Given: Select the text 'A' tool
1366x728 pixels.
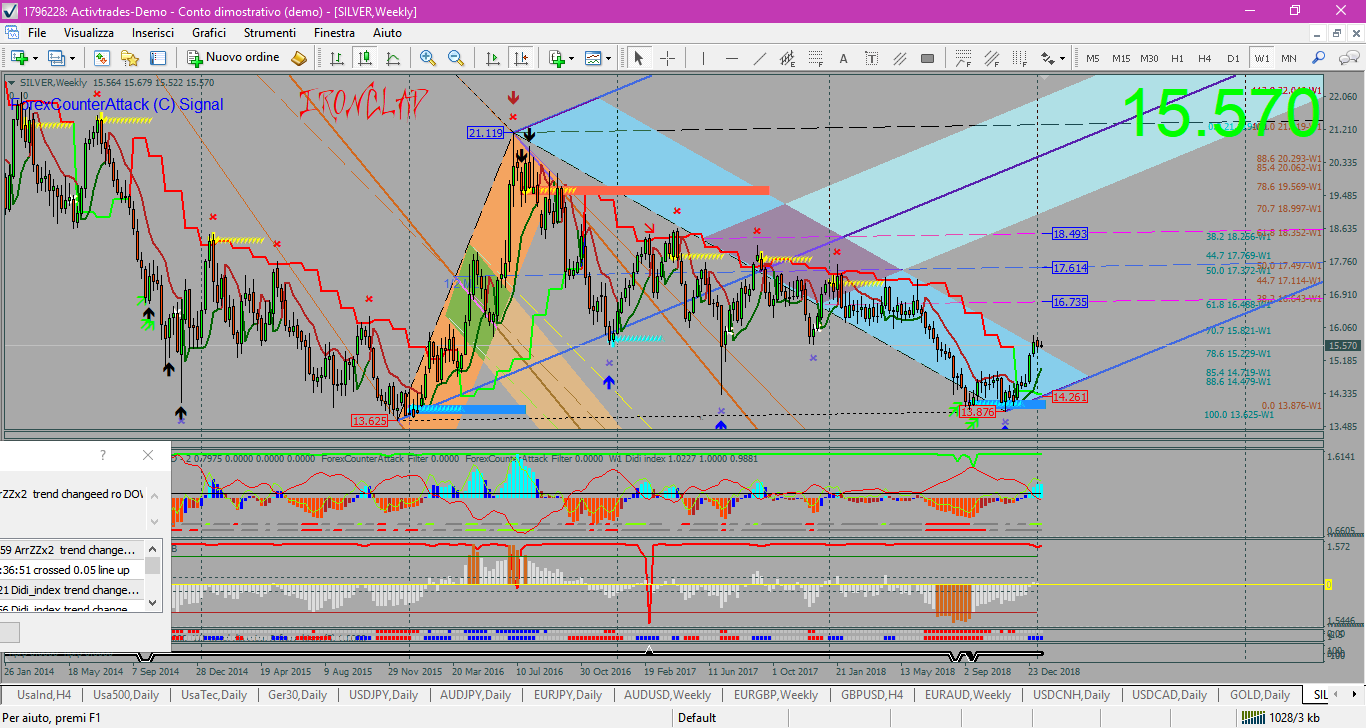Looking at the screenshot, I should click(844, 58).
